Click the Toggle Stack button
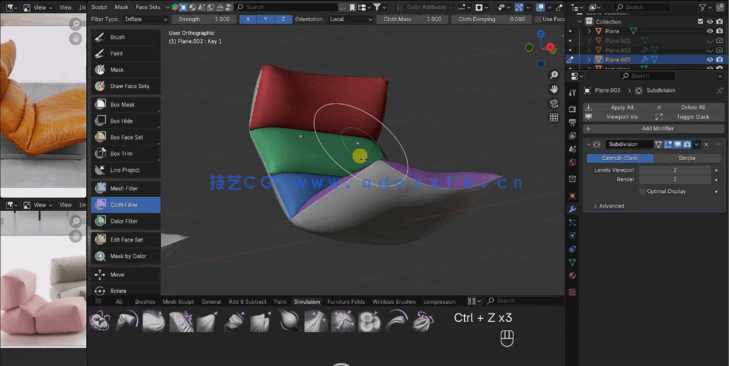This screenshot has height=366, width=730. [689, 117]
